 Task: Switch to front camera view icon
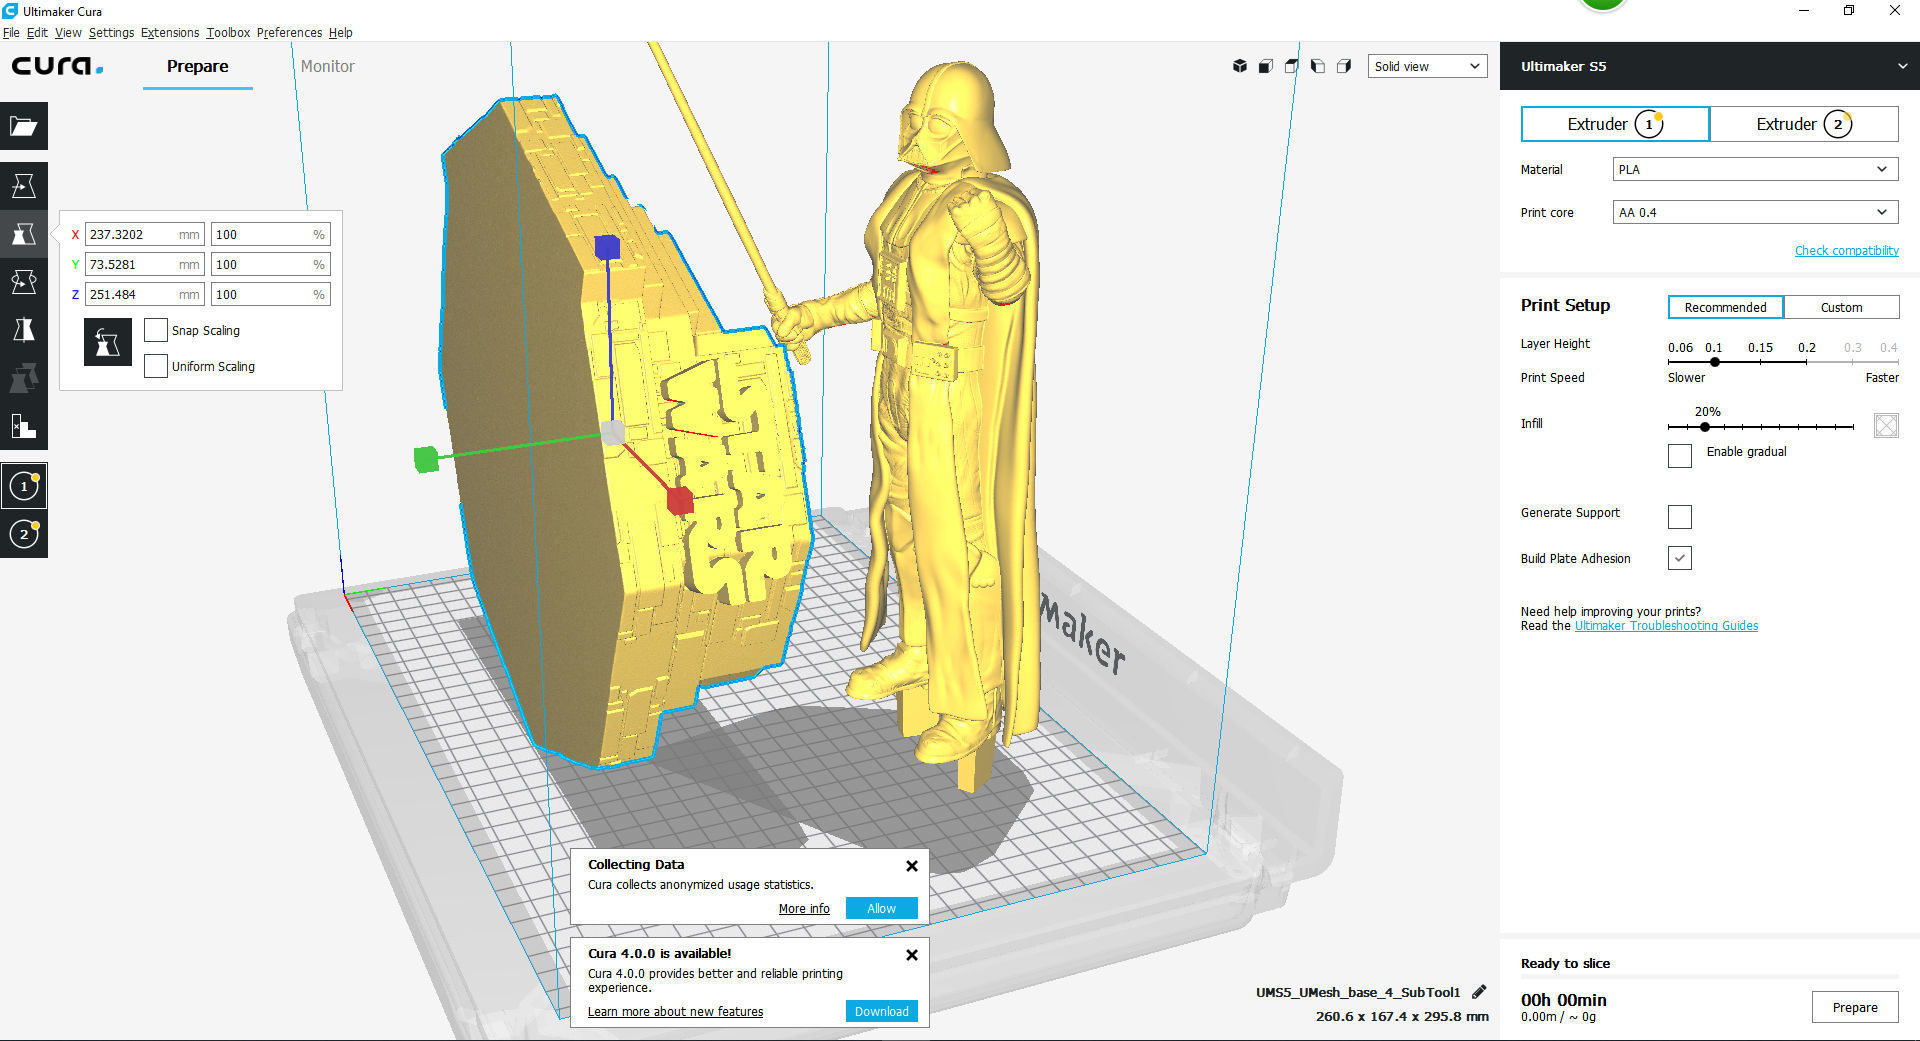[x=1266, y=66]
